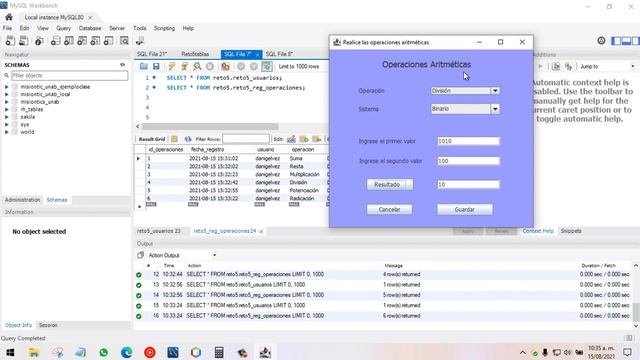Toggle stop-on-error script icon
The height and width of the screenshot is (360, 640).
tap(225, 66)
